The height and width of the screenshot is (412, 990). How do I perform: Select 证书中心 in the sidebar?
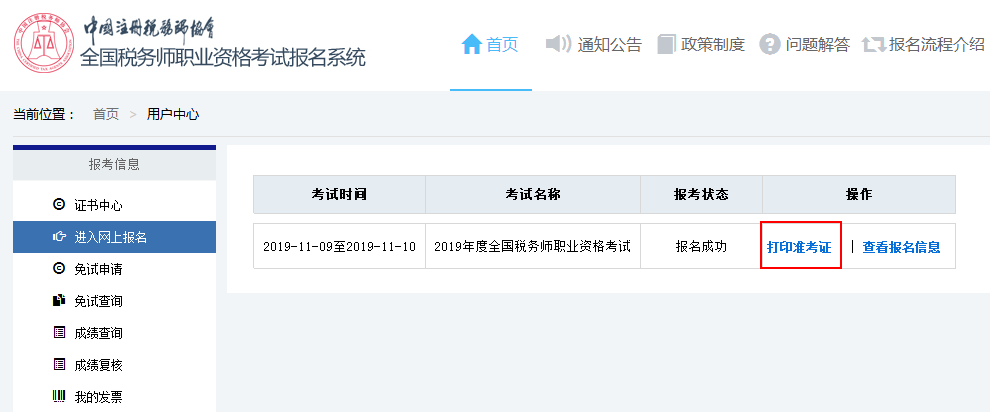click(x=114, y=205)
